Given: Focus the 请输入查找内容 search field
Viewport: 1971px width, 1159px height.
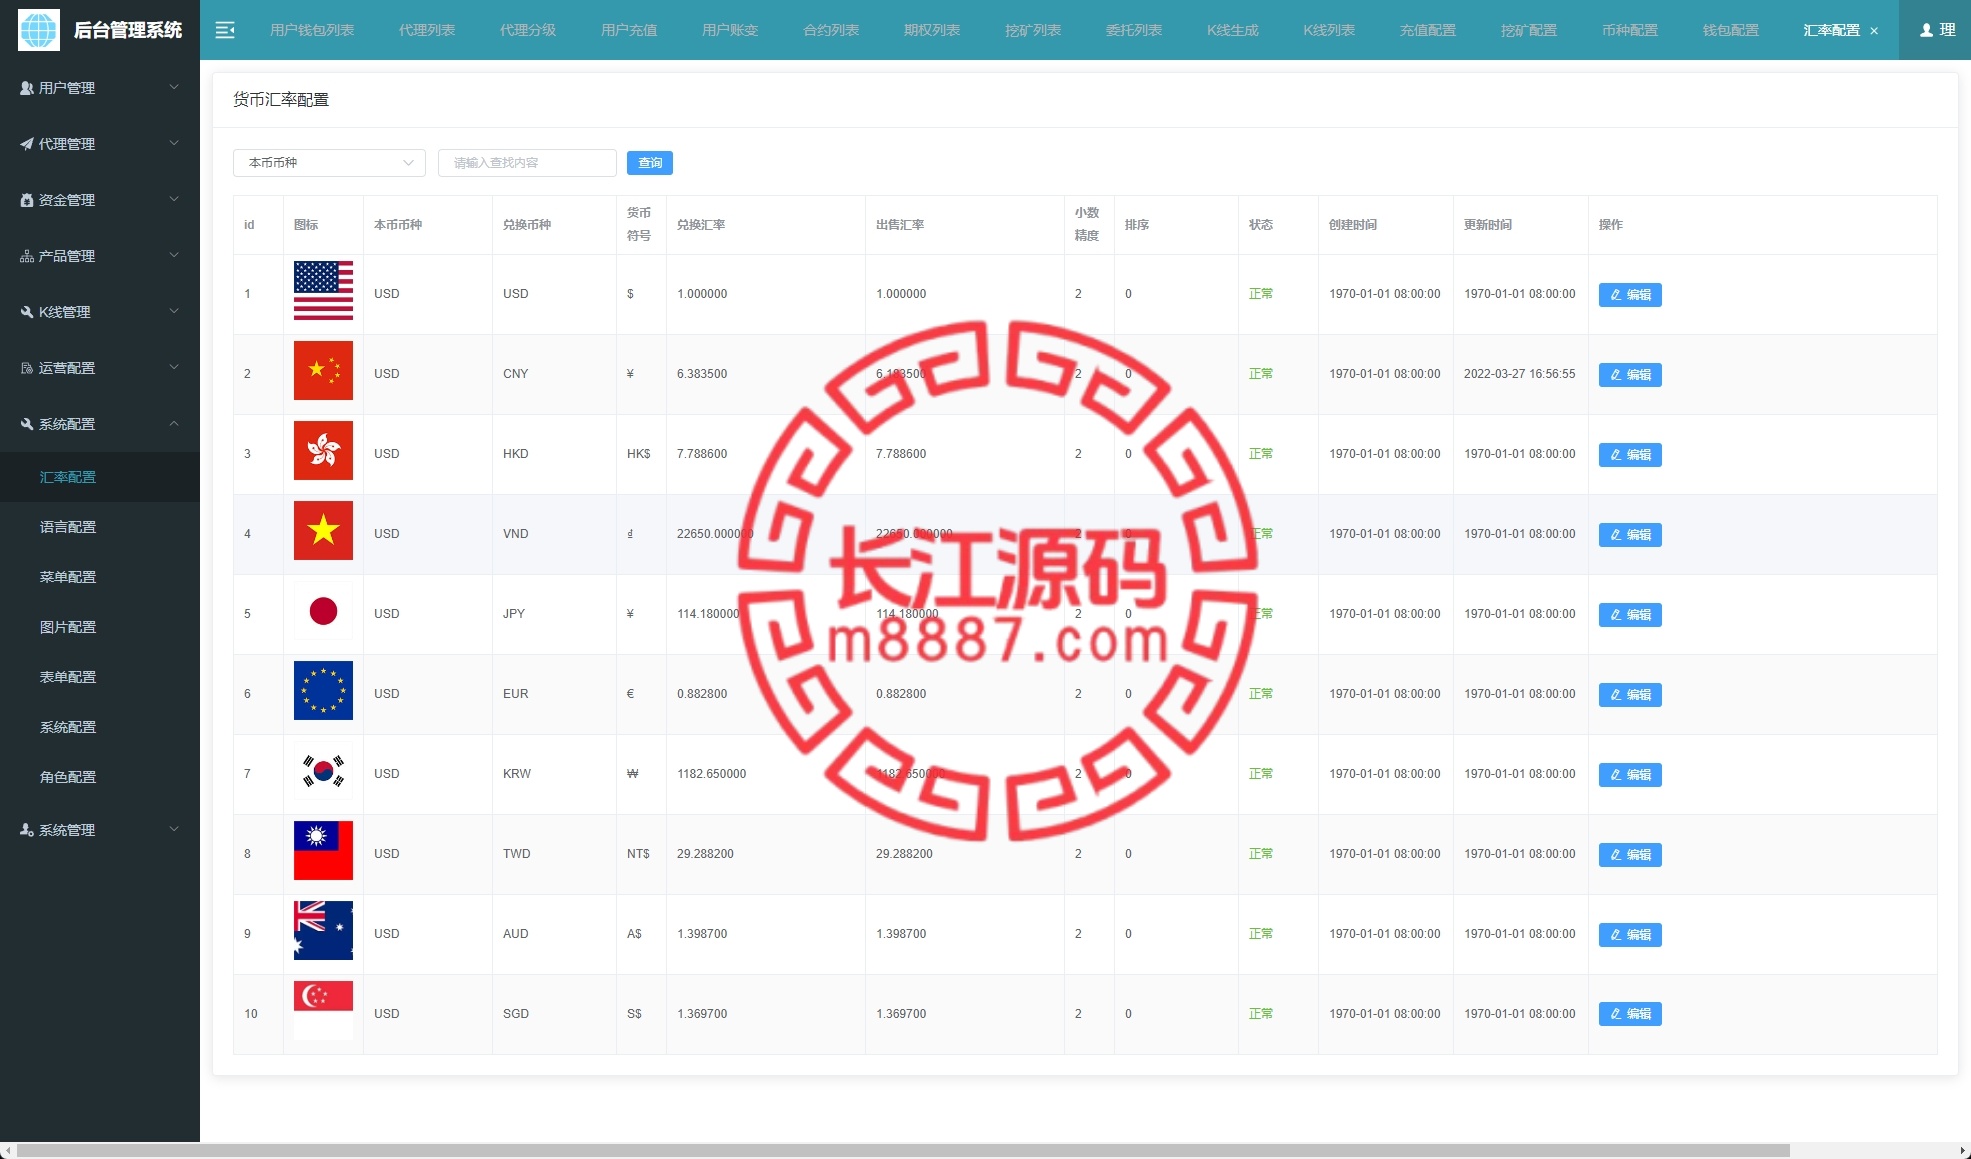Looking at the screenshot, I should coord(527,163).
